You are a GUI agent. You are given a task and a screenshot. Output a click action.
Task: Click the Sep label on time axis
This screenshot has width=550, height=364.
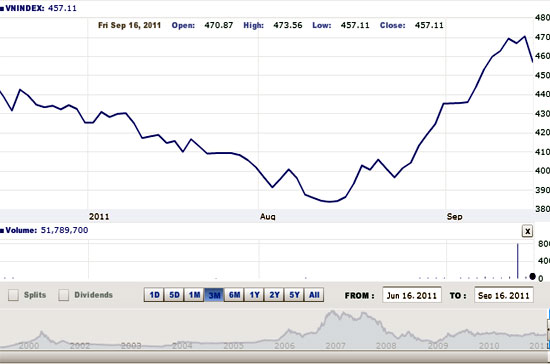click(x=455, y=216)
